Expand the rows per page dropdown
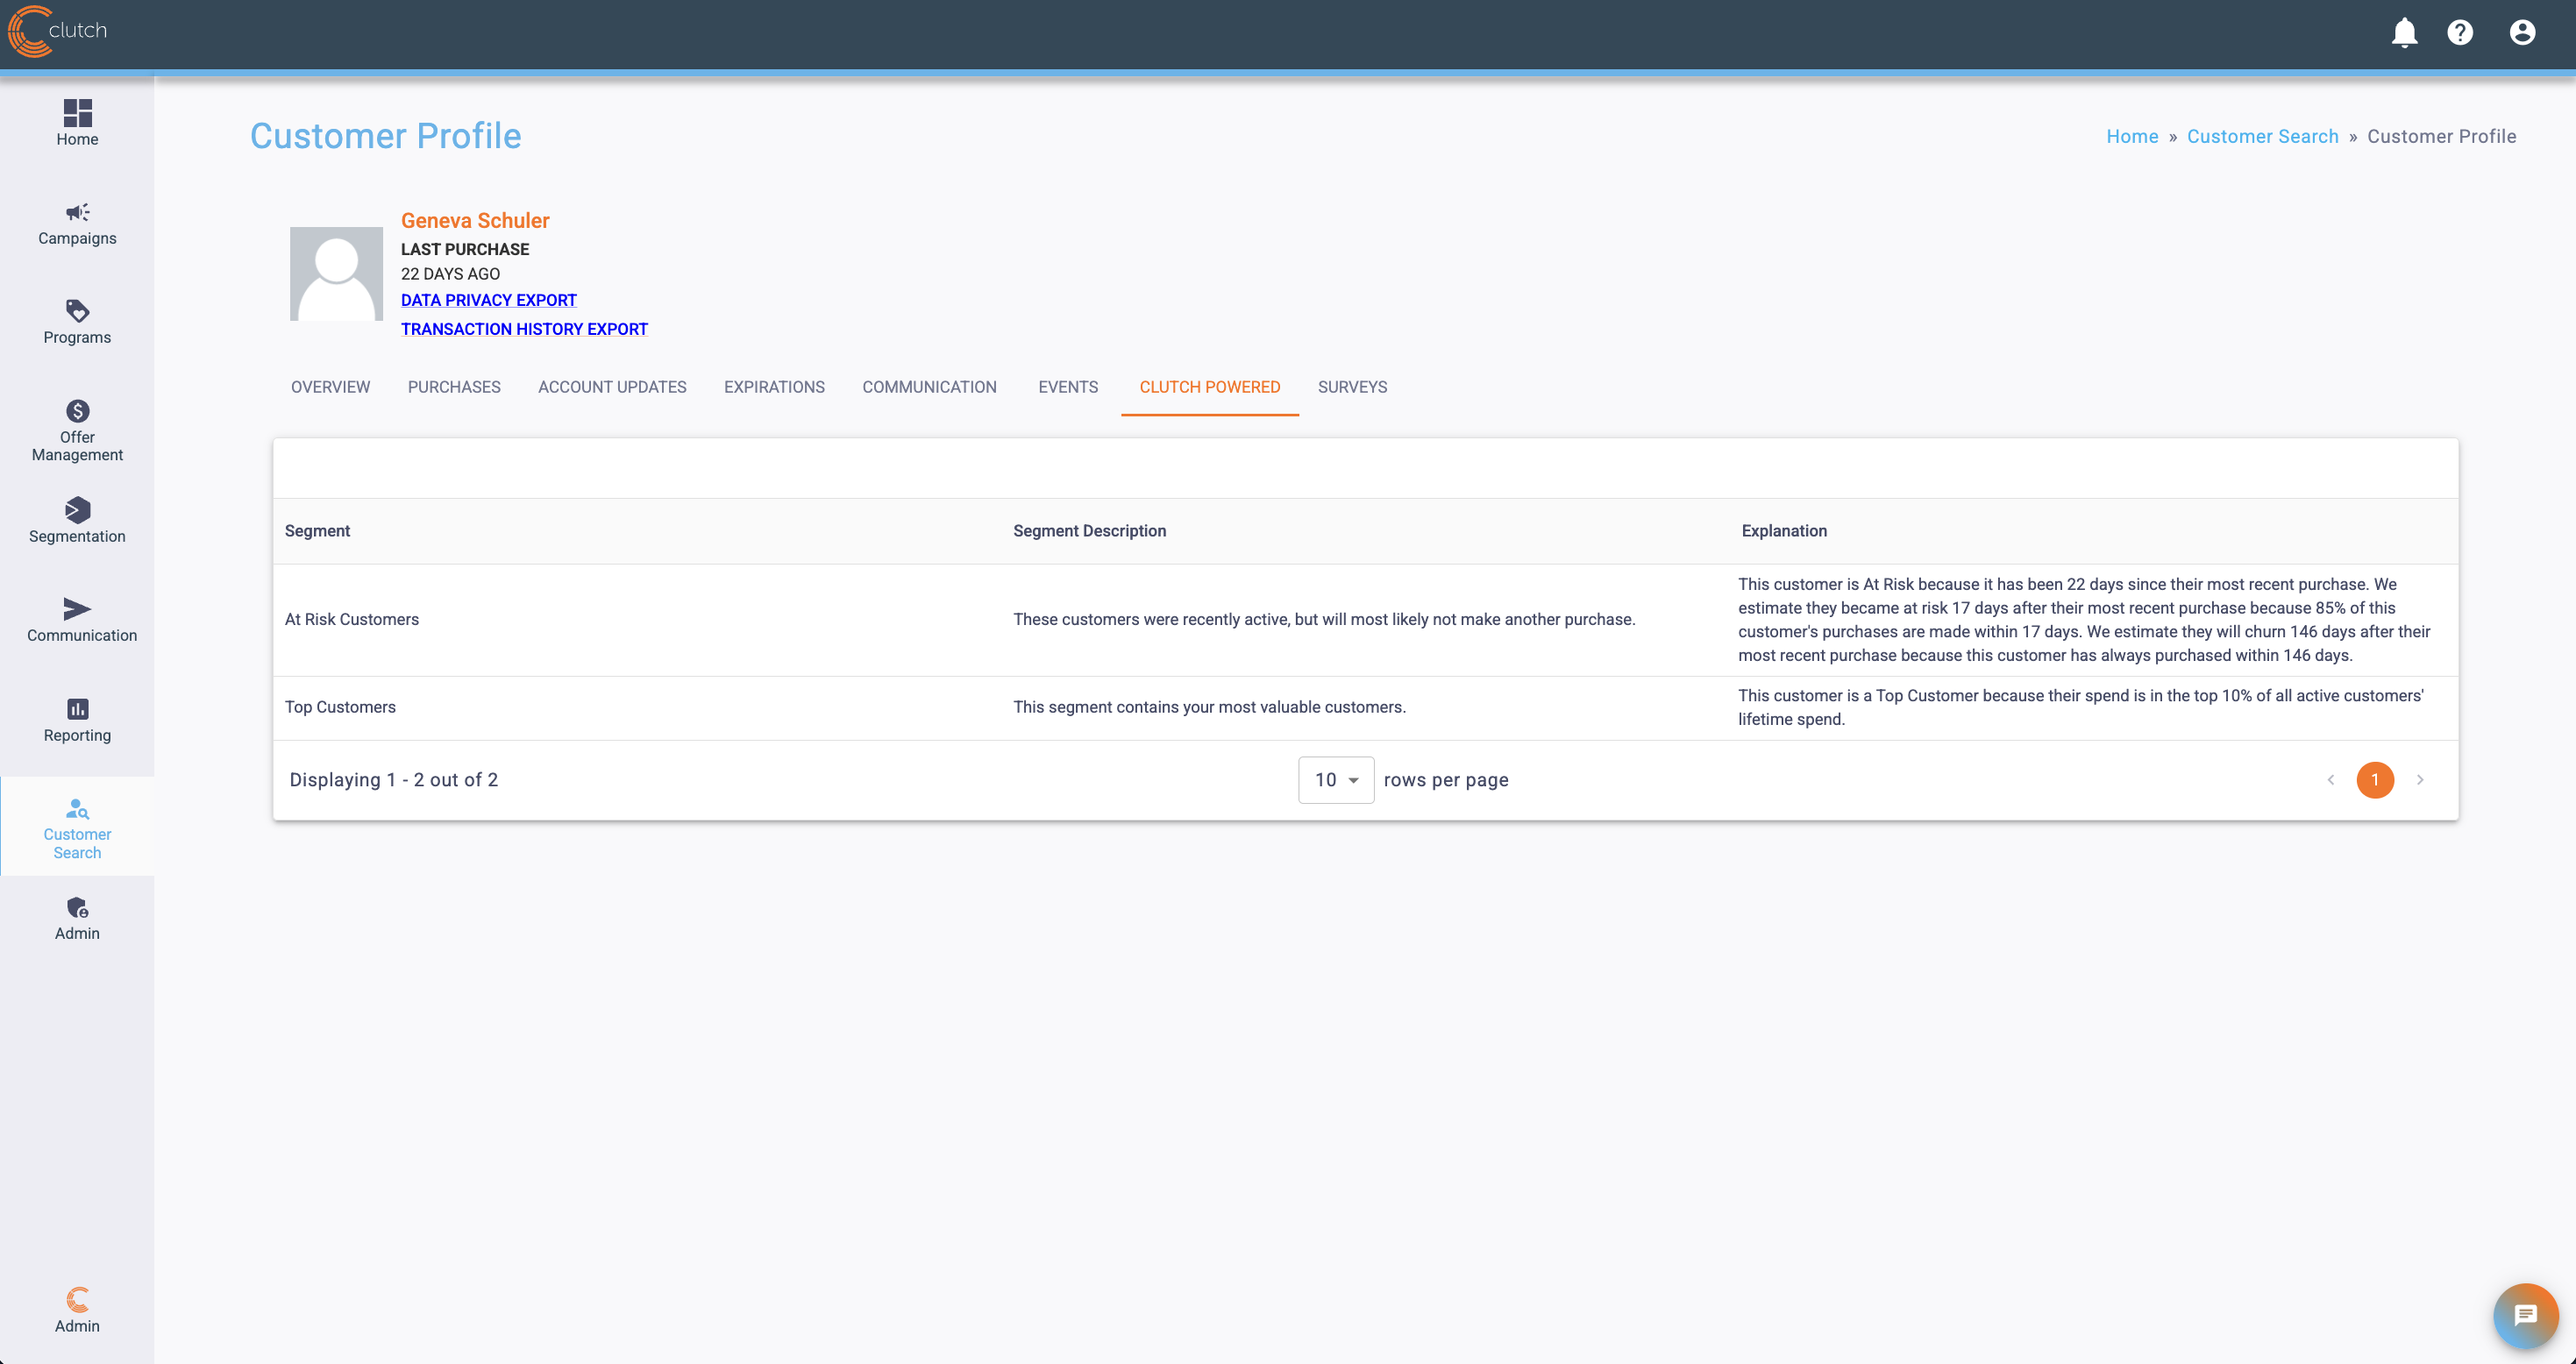Screen dimensions: 2576x1364 coord(1335,780)
